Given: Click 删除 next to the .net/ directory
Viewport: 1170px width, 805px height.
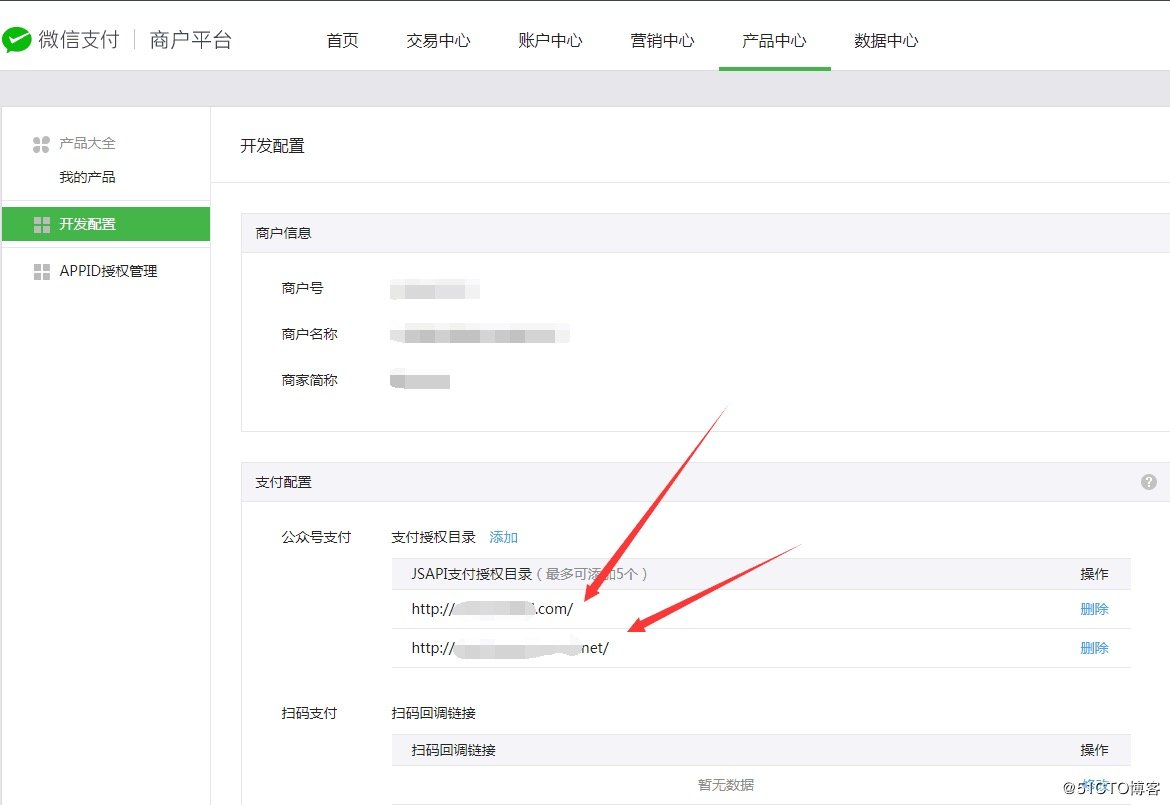Looking at the screenshot, I should pos(1095,647).
